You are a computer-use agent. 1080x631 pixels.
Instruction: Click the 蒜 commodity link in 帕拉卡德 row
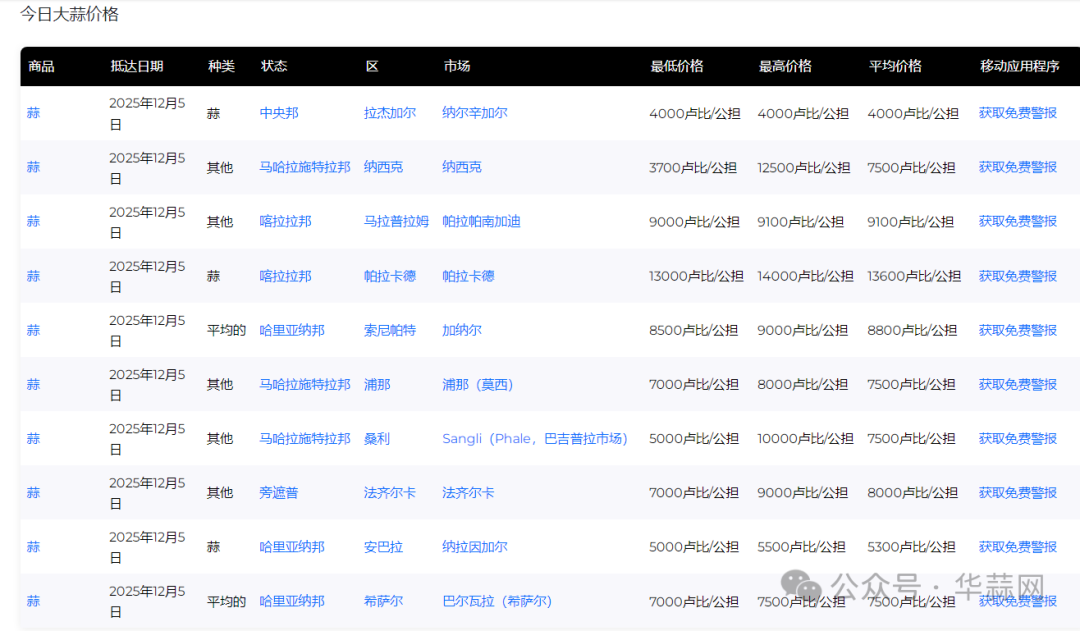click(33, 276)
